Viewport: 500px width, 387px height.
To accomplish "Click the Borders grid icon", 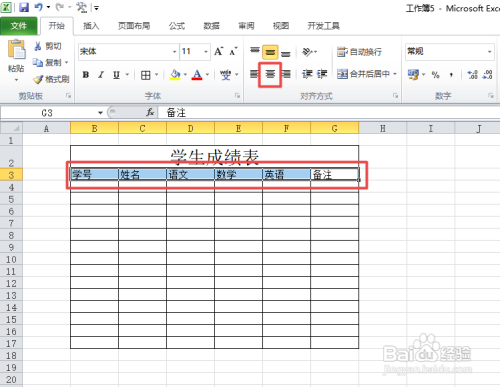I will point(145,75).
